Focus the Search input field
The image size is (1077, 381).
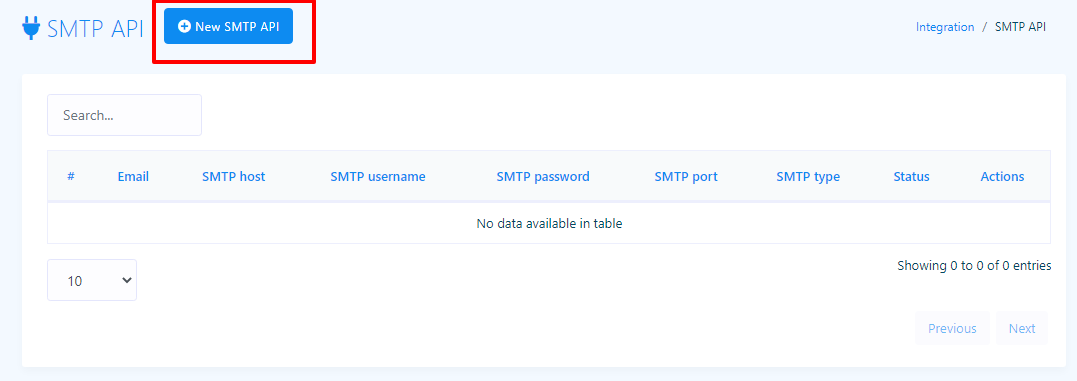pos(124,115)
